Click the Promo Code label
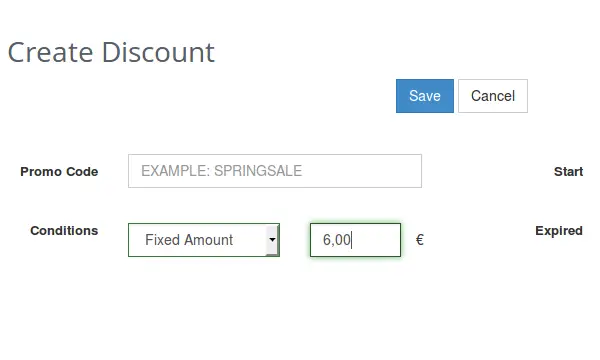Viewport: 600px width, 360px height. [x=59, y=172]
